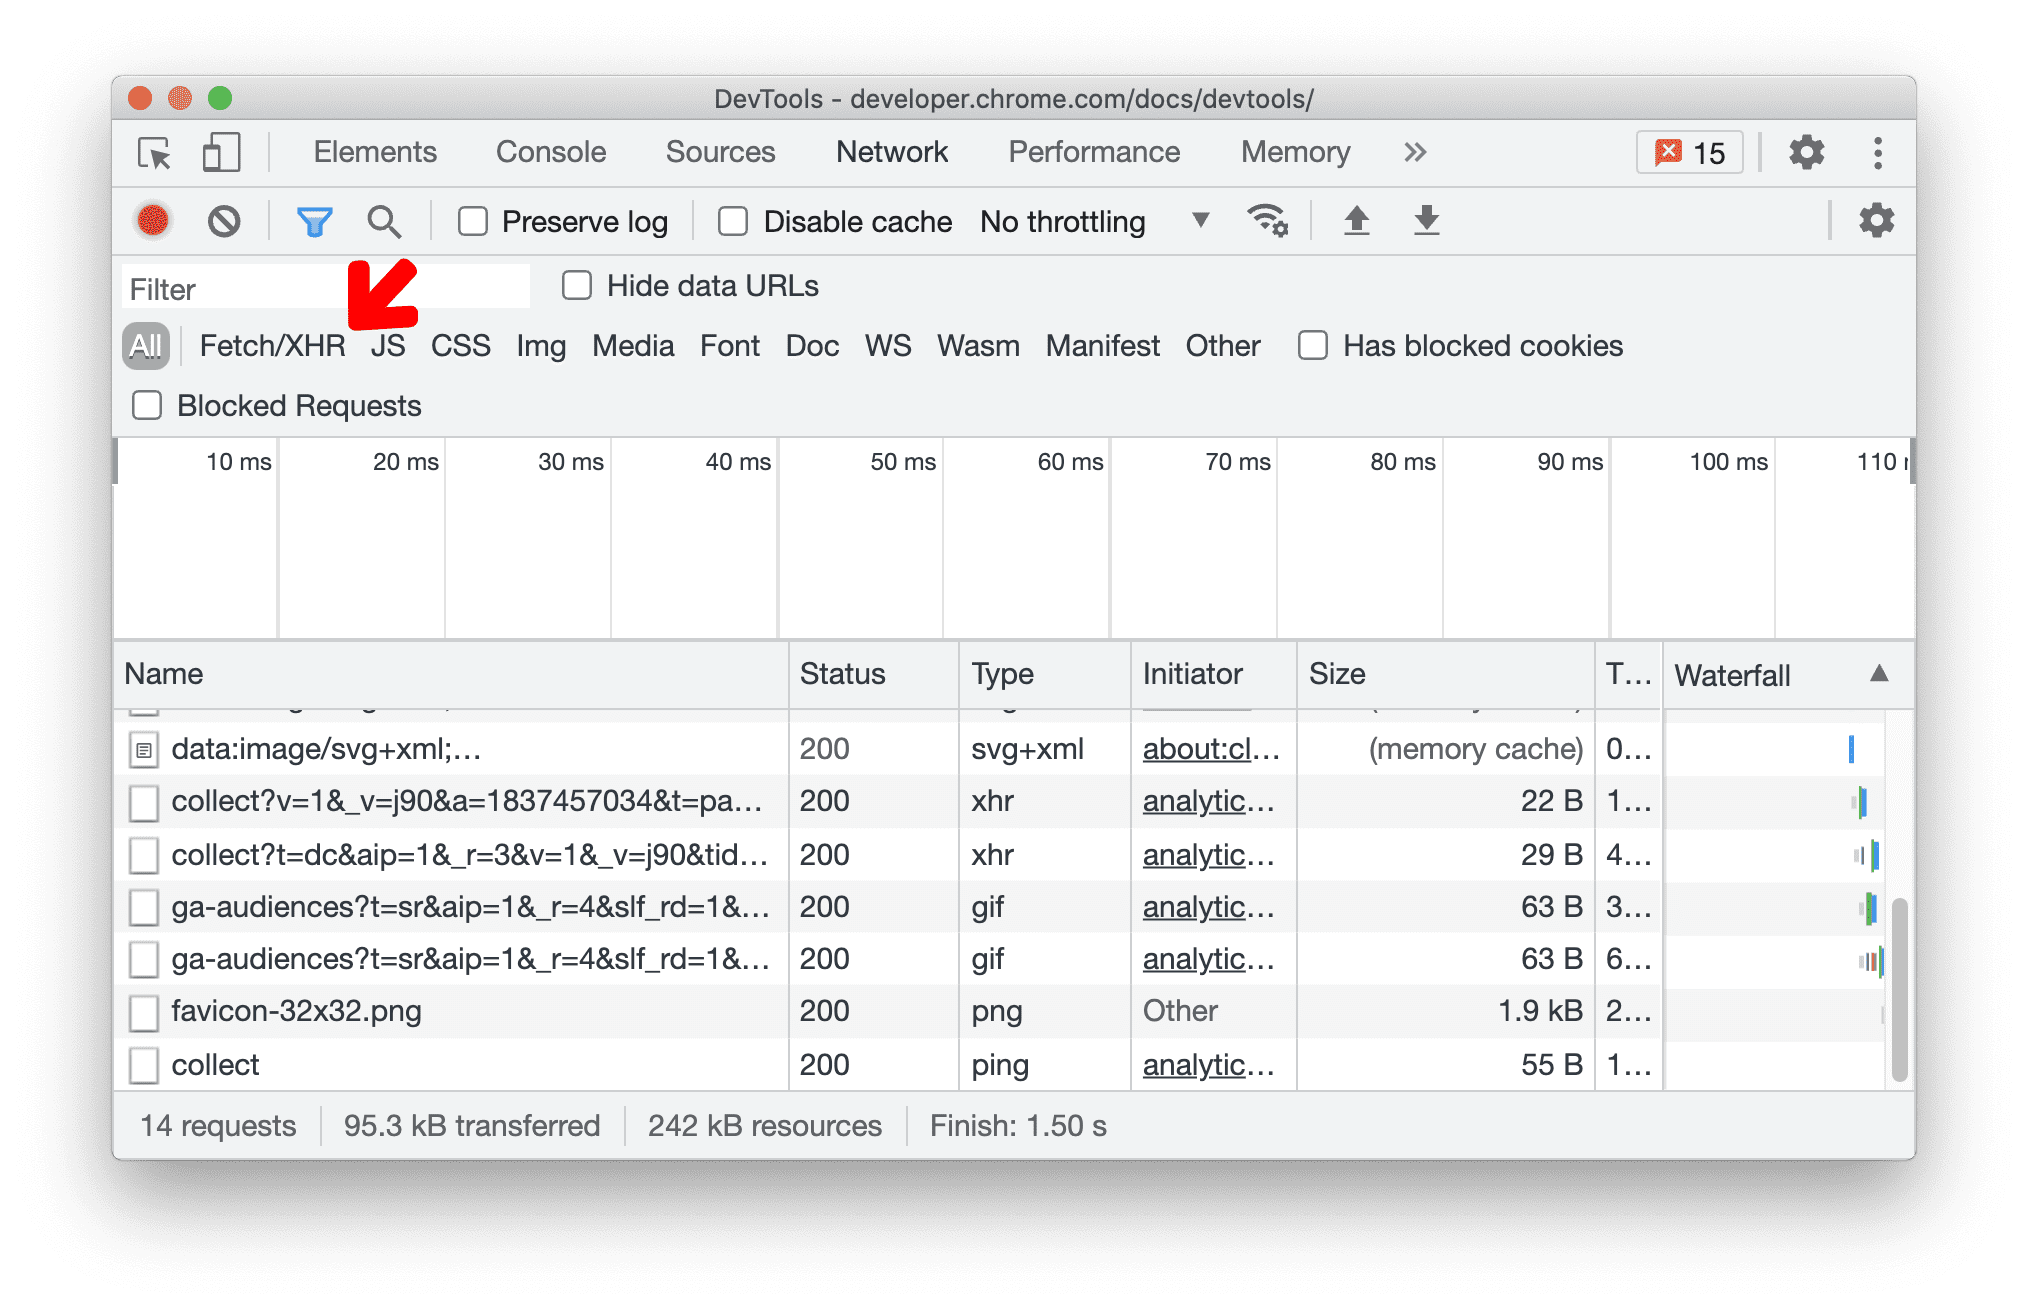Click the record/stop network requests button
This screenshot has height=1308, width=2028.
click(x=152, y=222)
